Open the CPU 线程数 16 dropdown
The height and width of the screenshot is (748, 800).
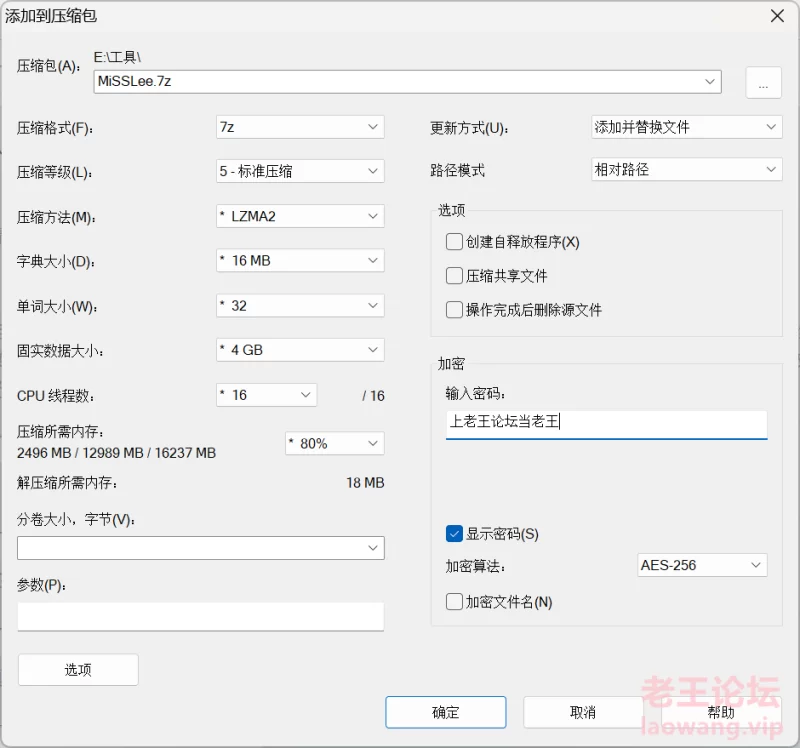pos(266,394)
